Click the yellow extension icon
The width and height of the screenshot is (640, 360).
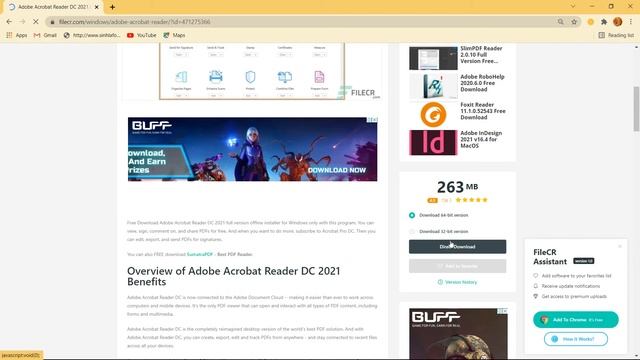[x=590, y=22]
